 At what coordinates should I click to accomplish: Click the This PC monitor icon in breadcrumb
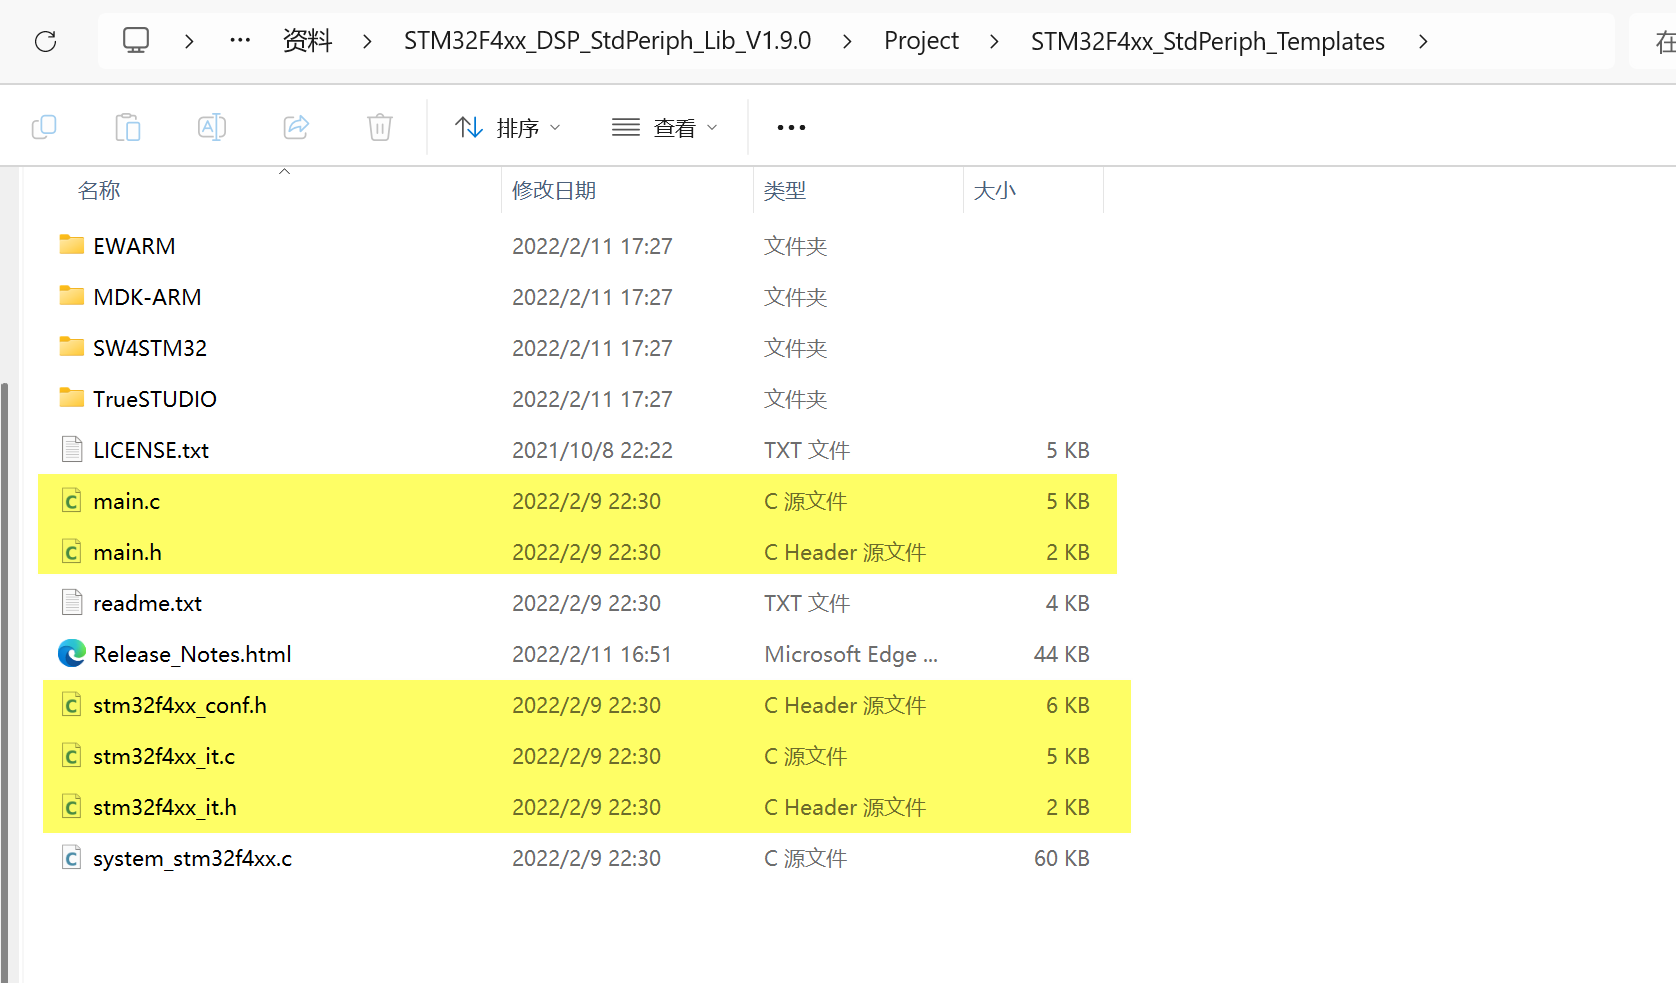tap(136, 40)
